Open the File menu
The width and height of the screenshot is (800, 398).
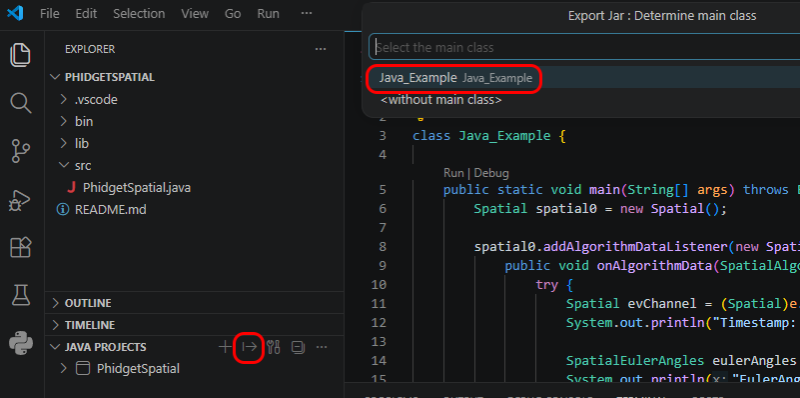click(x=49, y=14)
